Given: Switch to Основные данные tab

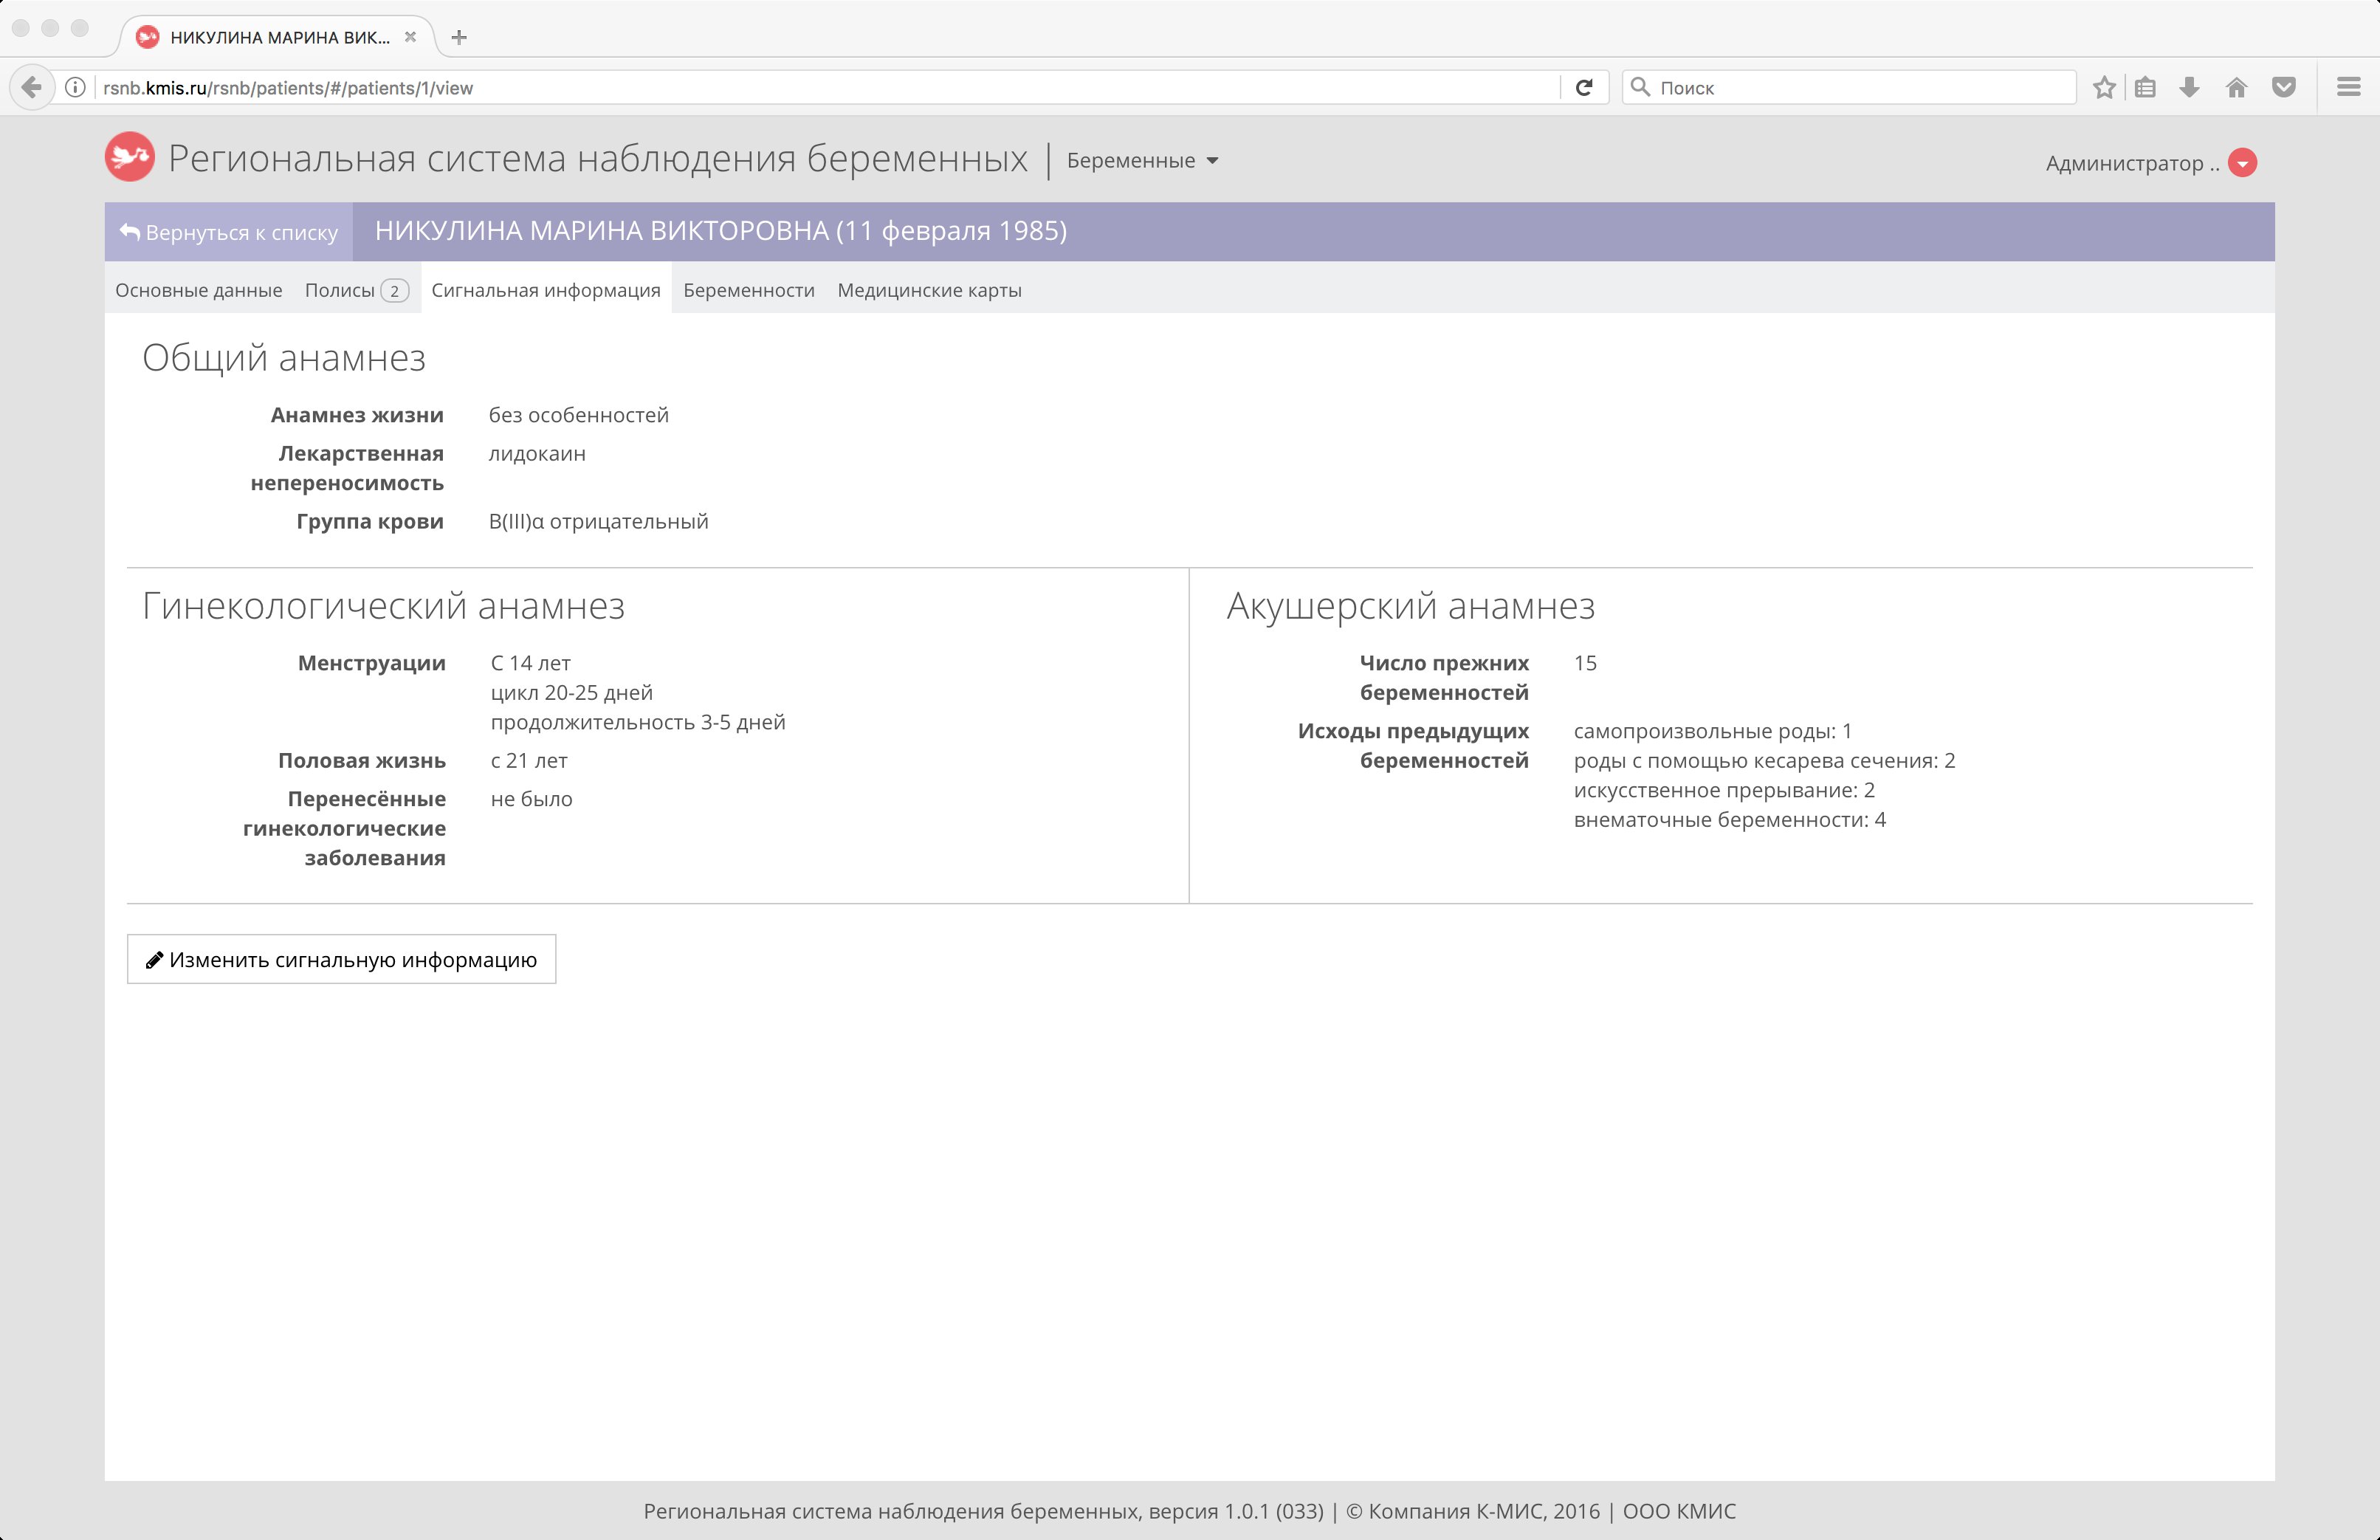Looking at the screenshot, I should pyautogui.click(x=199, y=290).
